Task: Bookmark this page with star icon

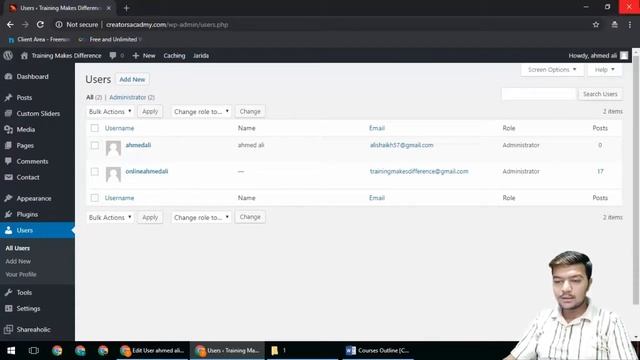Action: [596, 24]
